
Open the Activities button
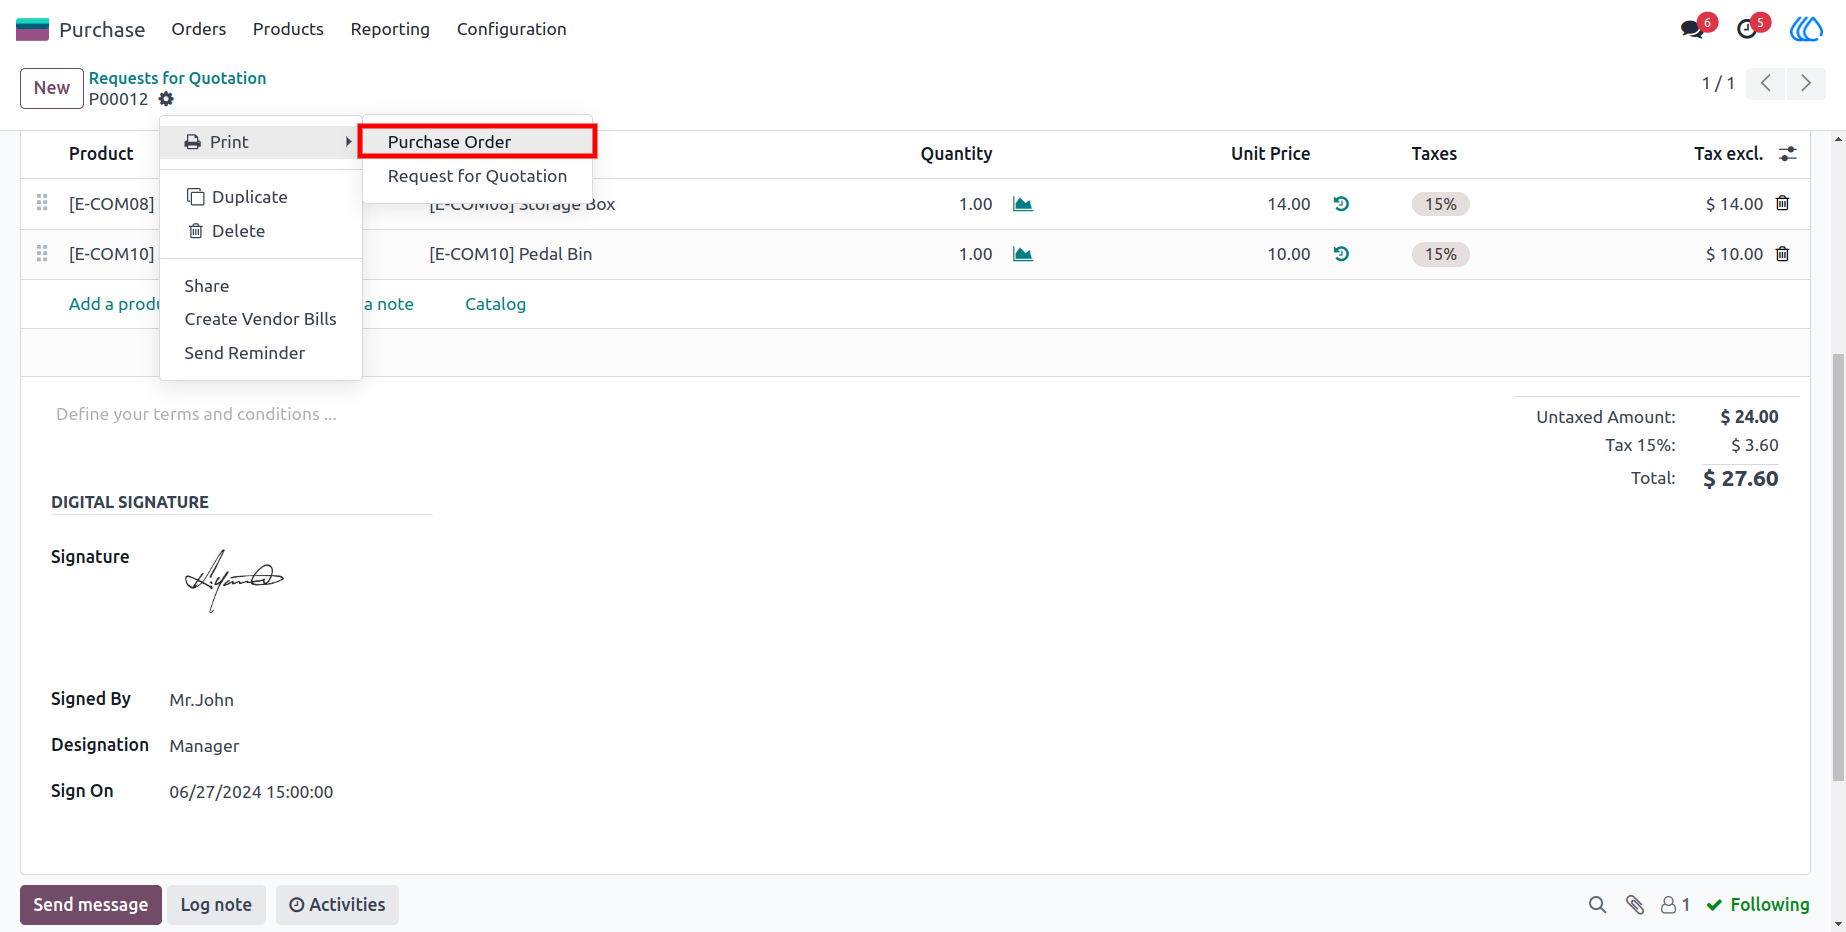coord(337,905)
